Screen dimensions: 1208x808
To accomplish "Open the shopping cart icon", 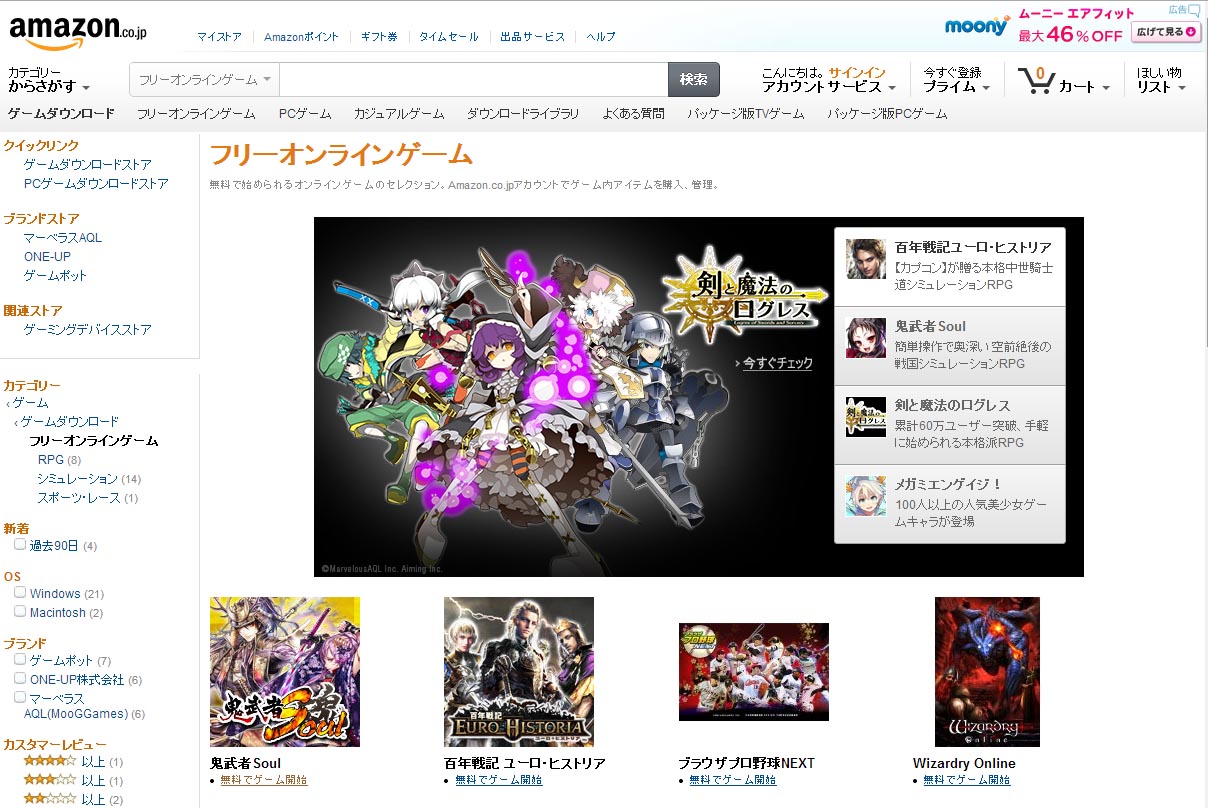I will [1035, 81].
